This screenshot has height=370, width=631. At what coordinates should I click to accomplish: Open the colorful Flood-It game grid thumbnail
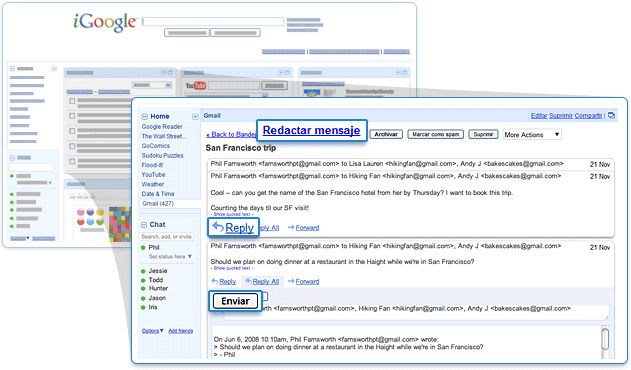pos(120,224)
